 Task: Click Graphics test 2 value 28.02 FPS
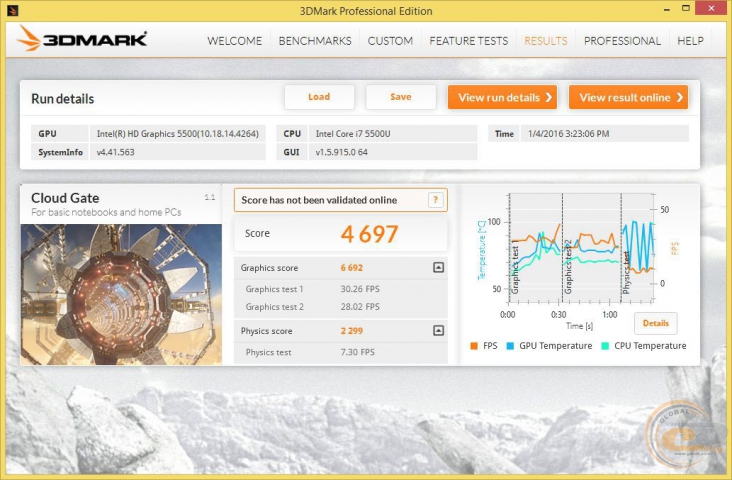pos(360,307)
